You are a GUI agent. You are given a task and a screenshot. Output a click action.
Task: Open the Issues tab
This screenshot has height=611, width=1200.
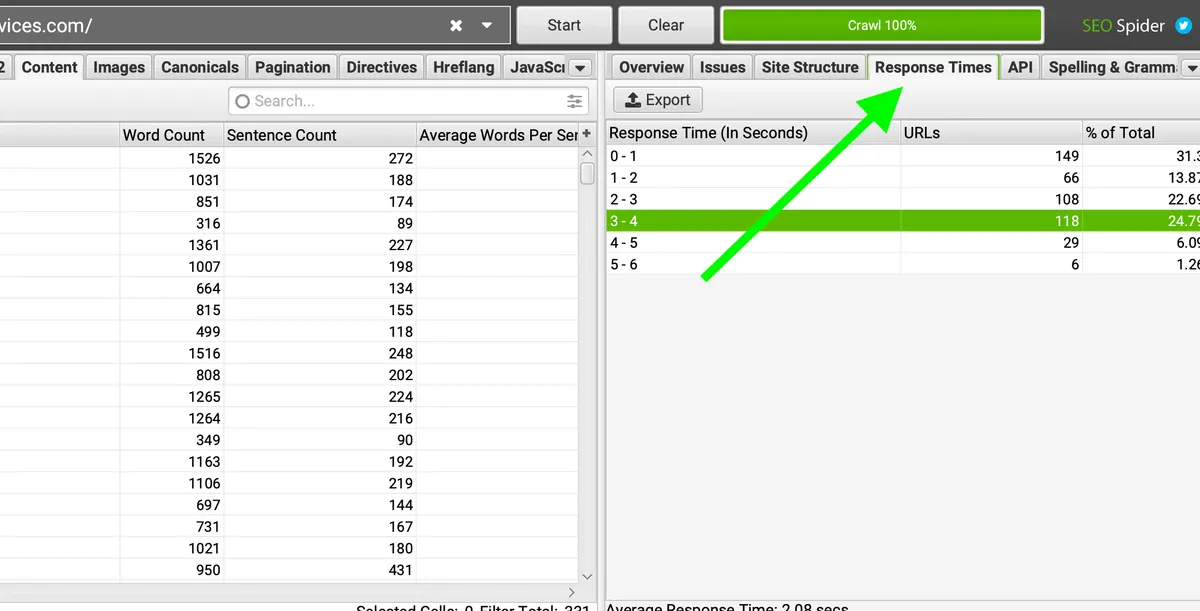(x=722, y=67)
